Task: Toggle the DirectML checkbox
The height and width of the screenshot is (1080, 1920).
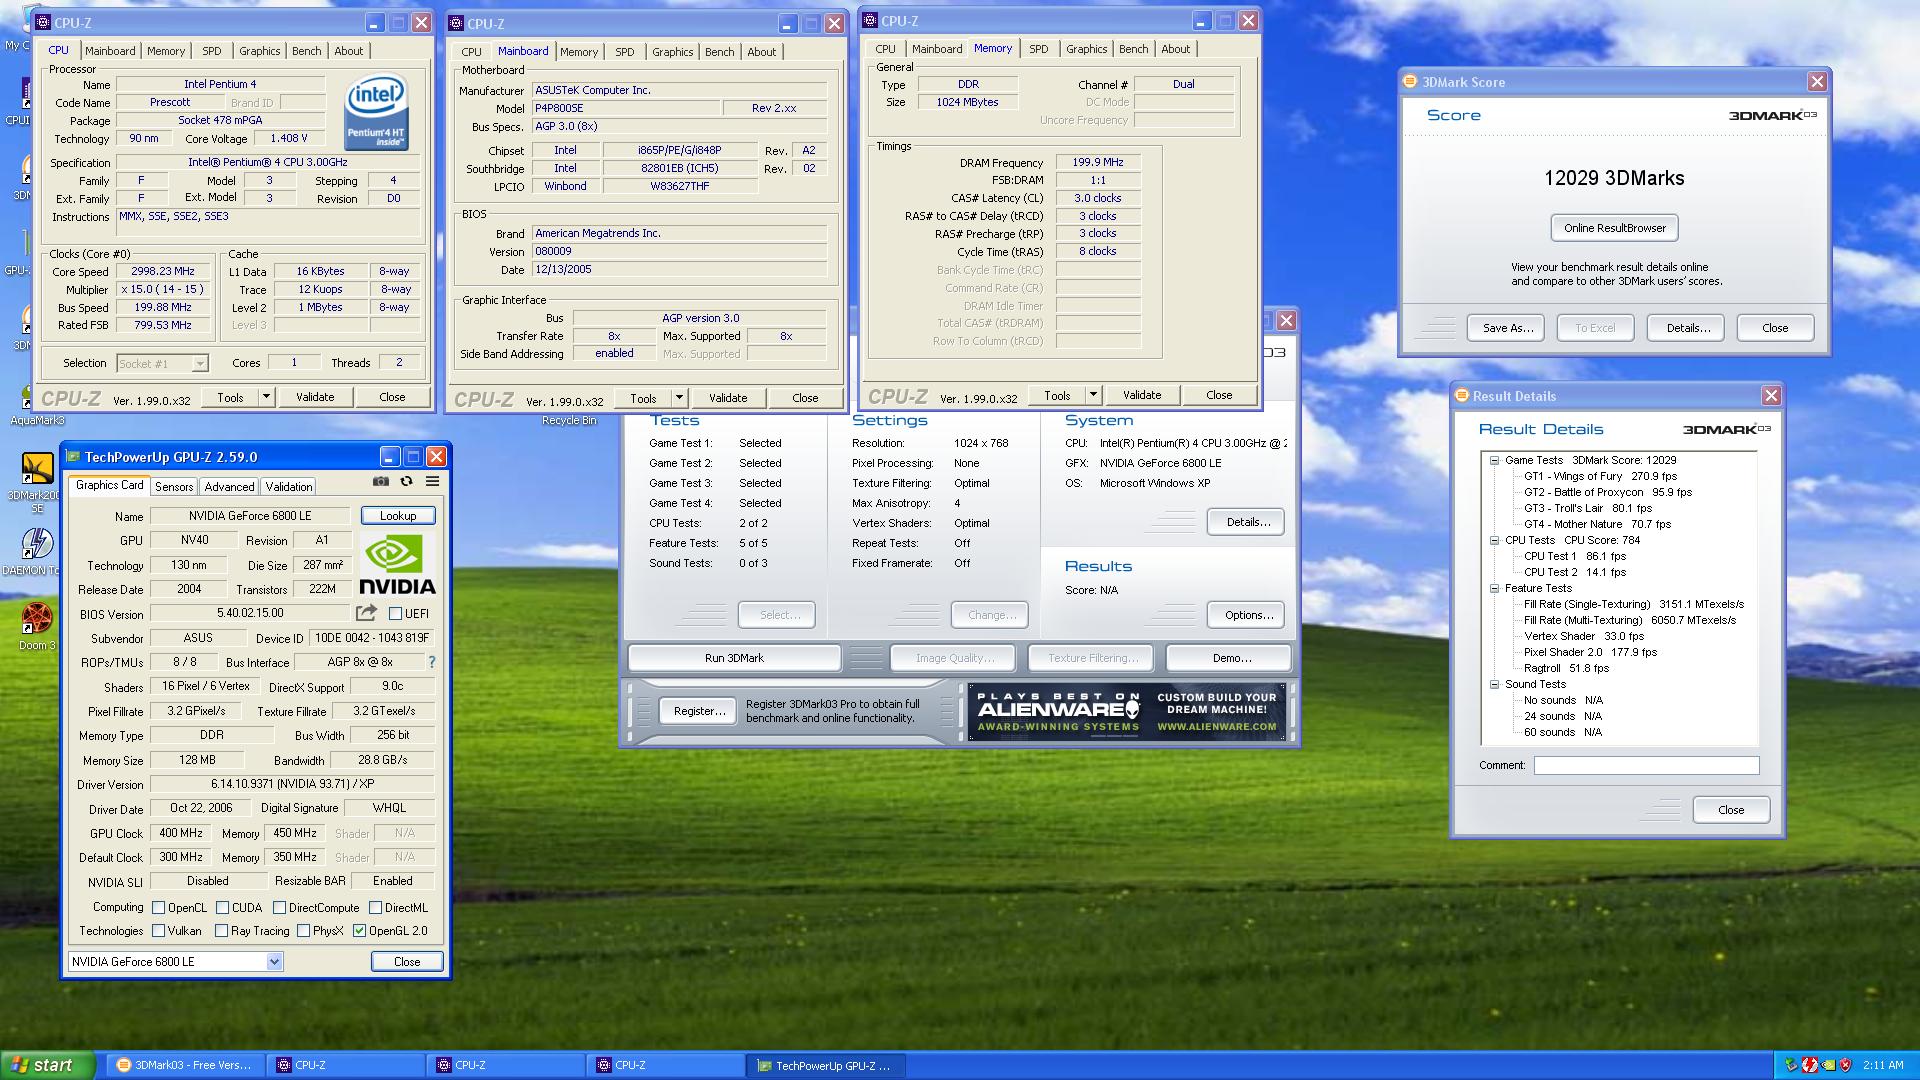Action: (375, 908)
